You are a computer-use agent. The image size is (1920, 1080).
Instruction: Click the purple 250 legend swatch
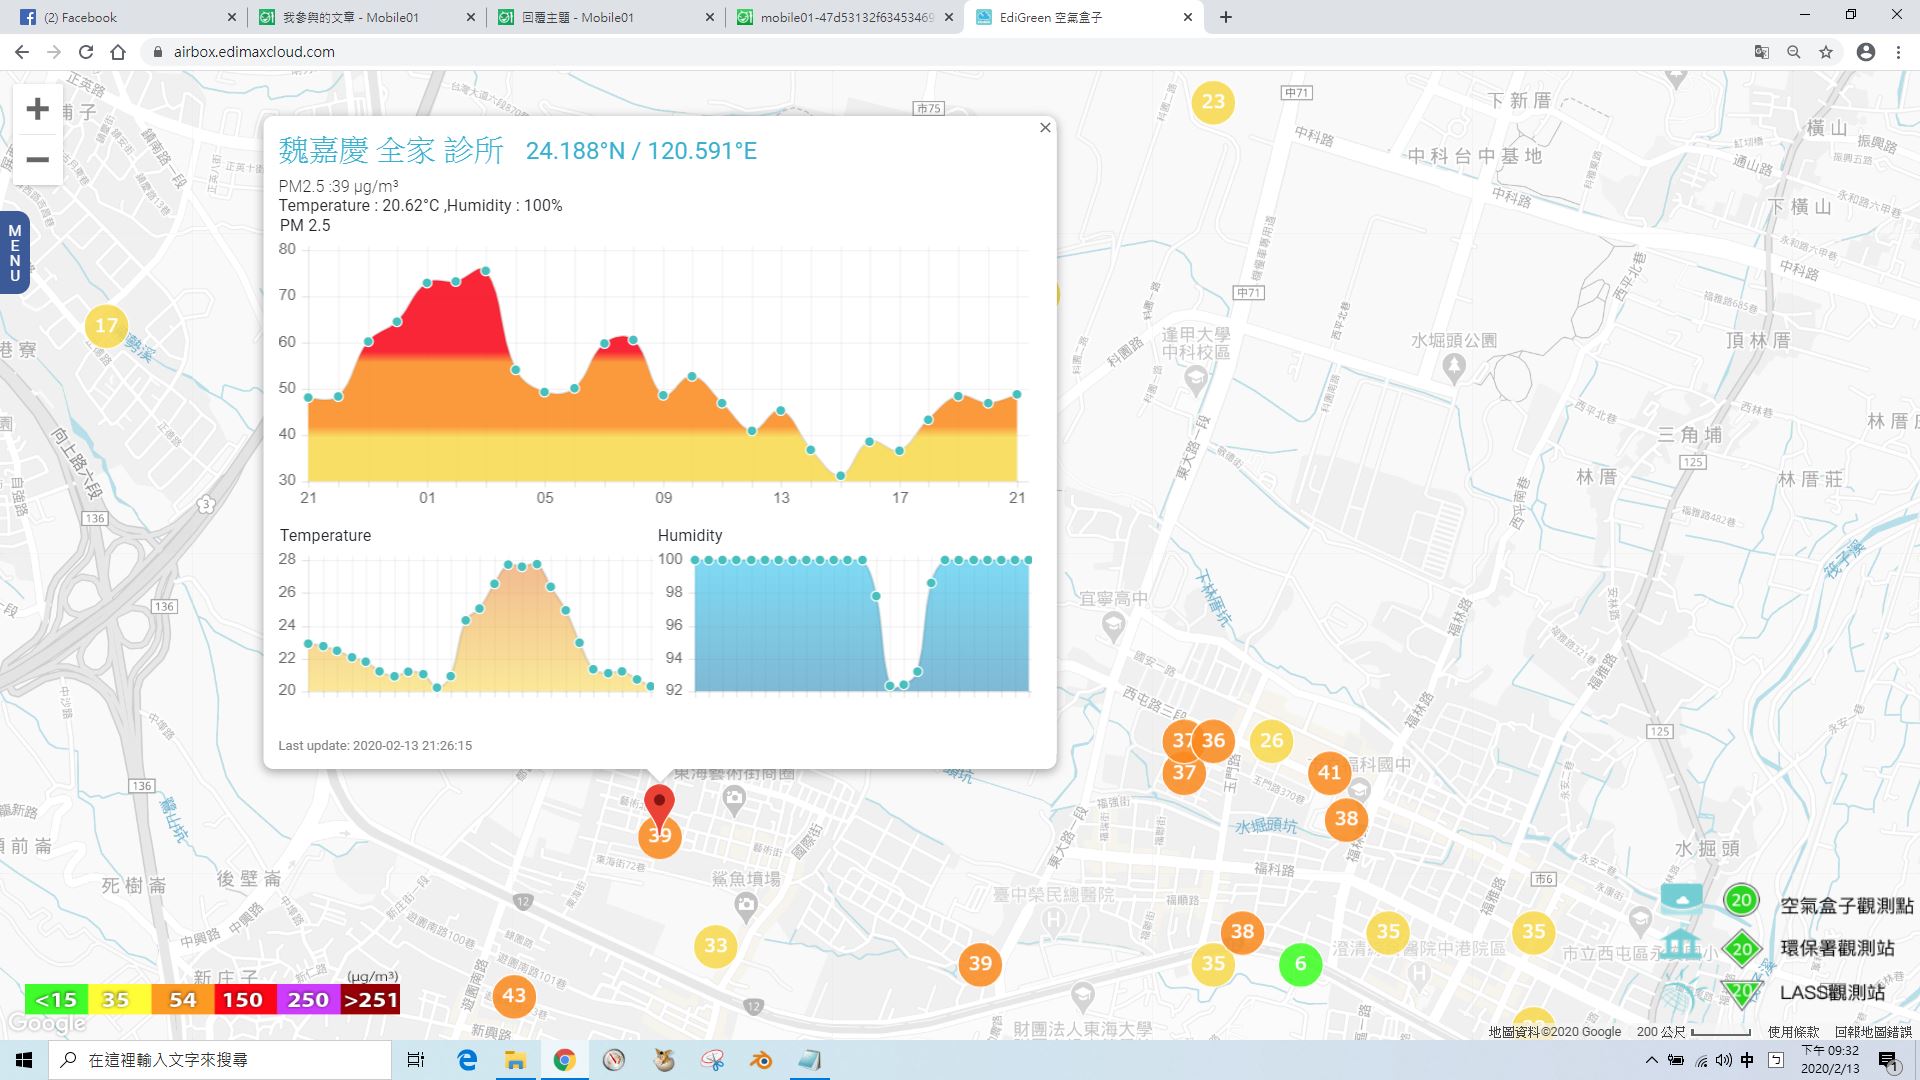[x=307, y=999]
